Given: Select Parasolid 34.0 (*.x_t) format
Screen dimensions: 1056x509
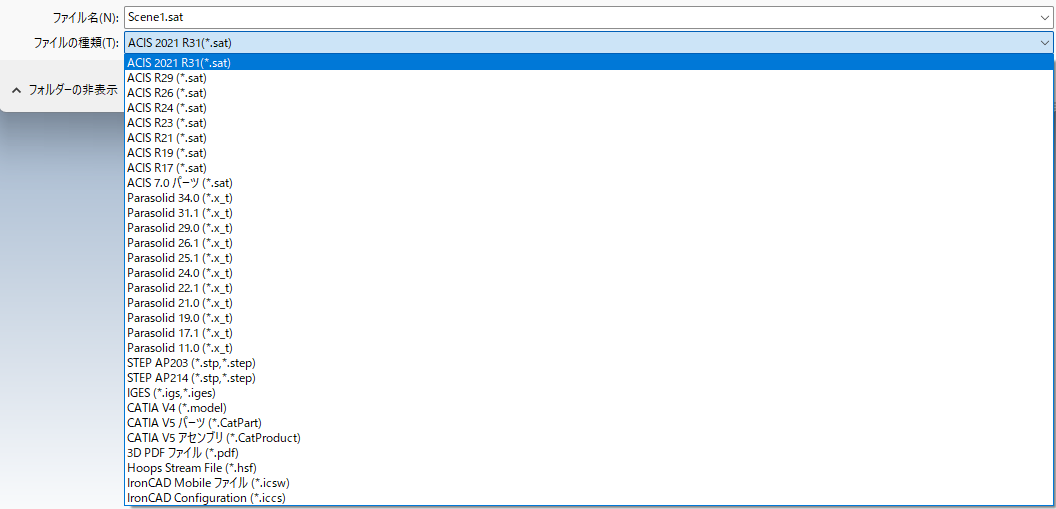Looking at the screenshot, I should tap(180, 198).
